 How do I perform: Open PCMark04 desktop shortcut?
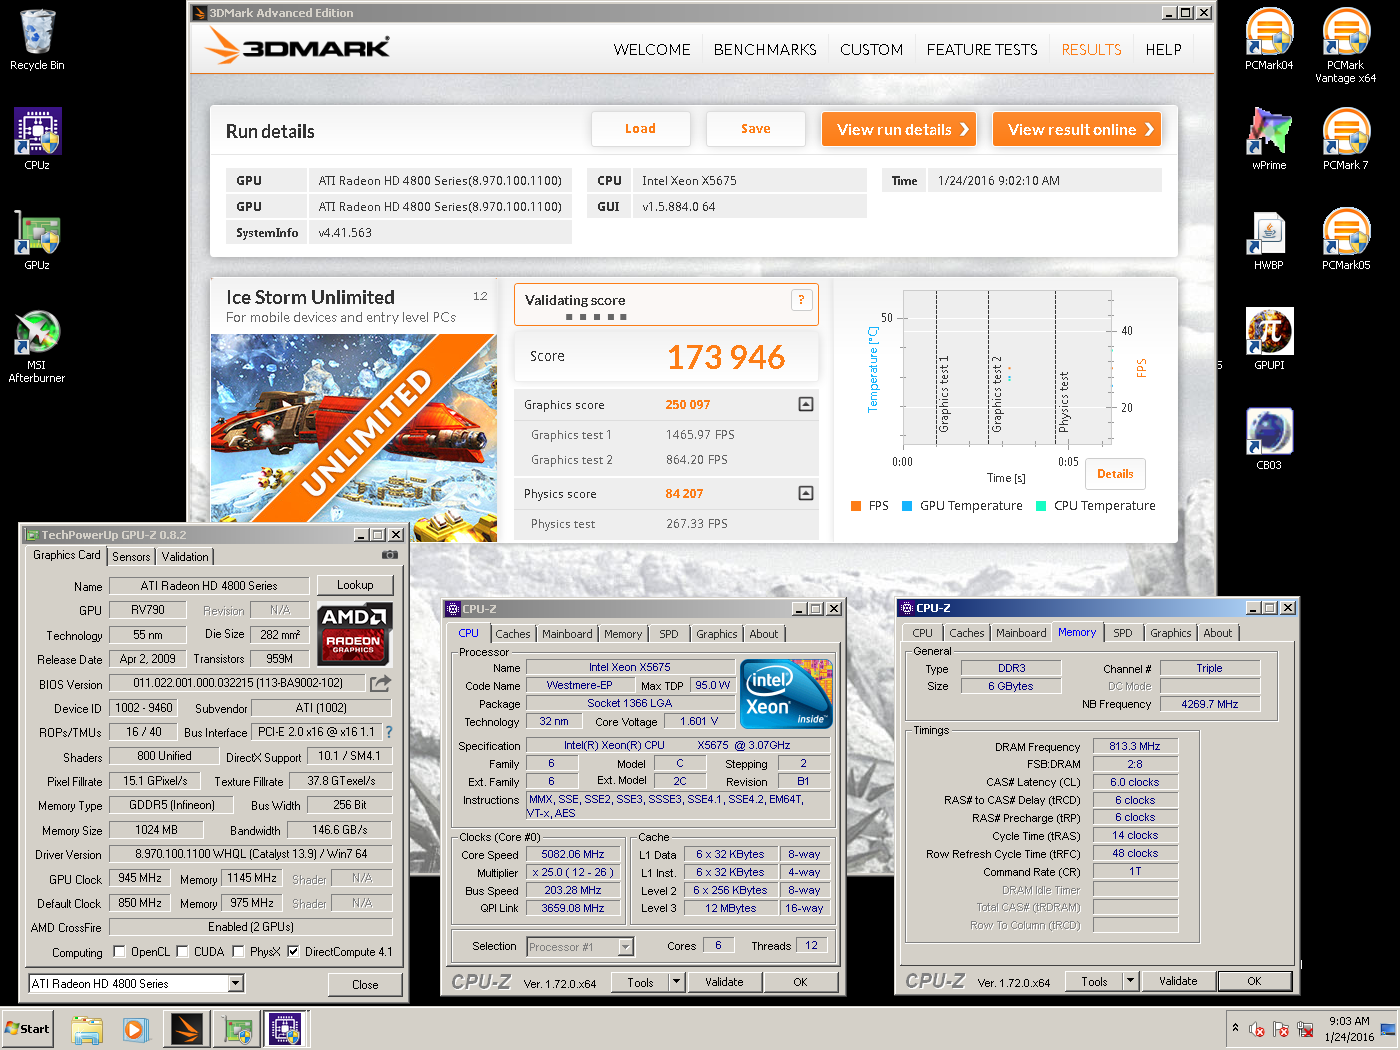point(1269,40)
